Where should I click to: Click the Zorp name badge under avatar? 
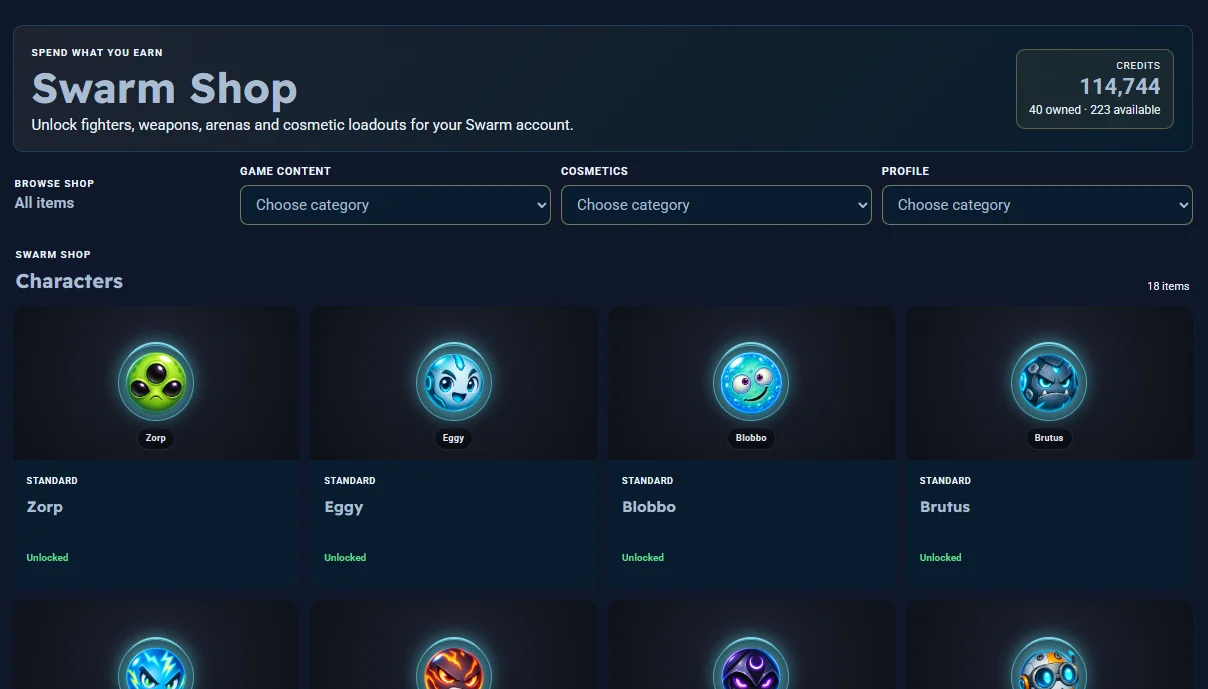[156, 438]
